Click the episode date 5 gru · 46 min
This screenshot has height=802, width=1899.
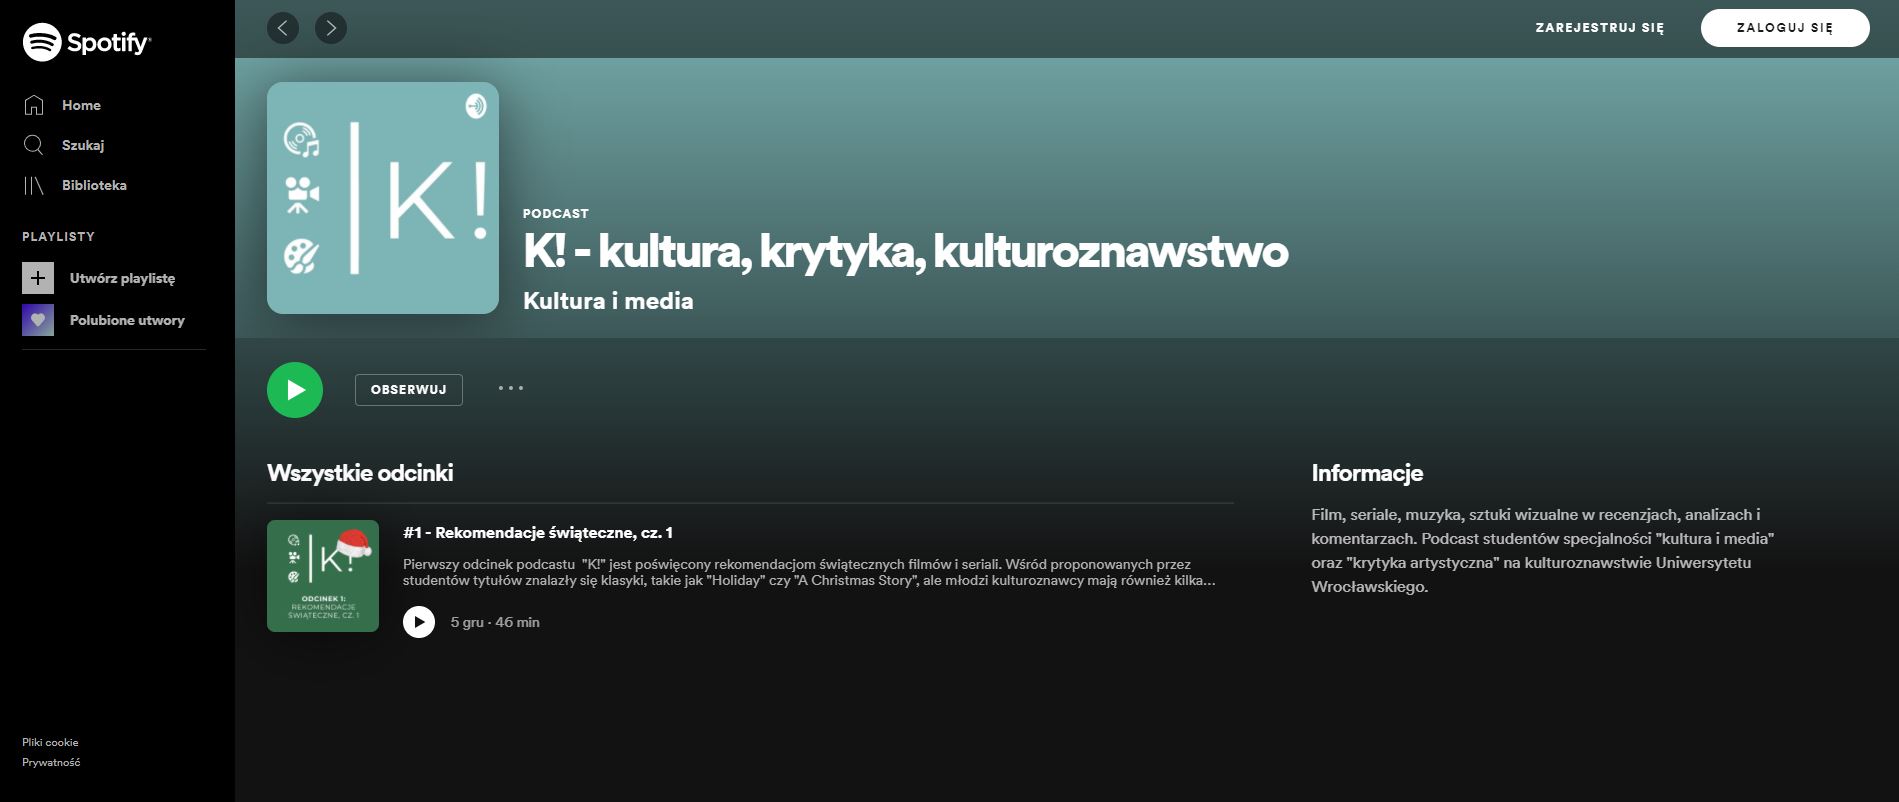[495, 622]
